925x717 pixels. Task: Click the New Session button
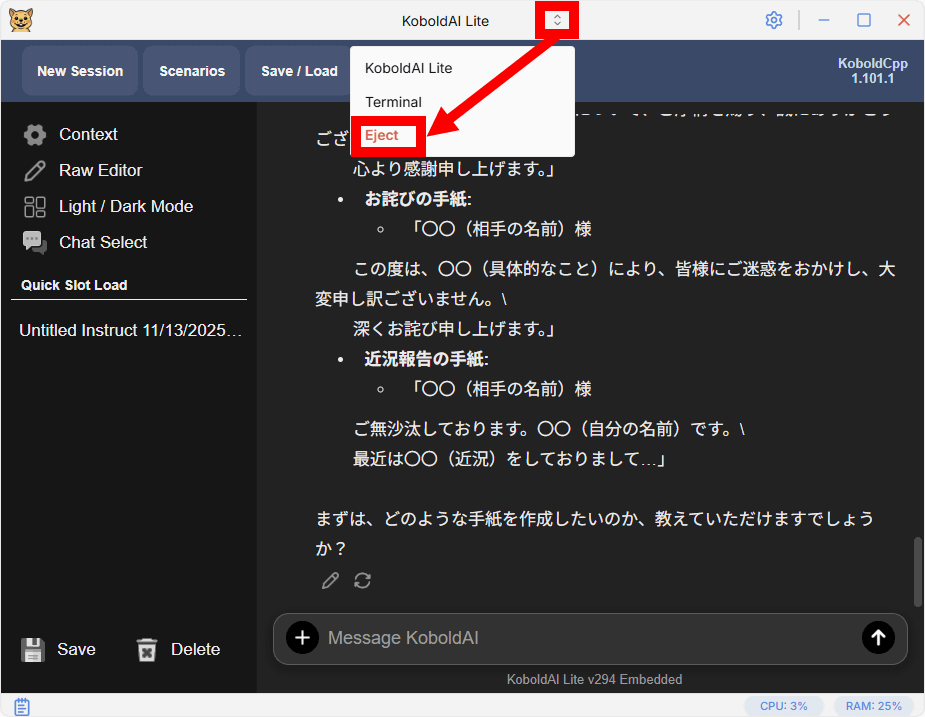[x=80, y=71]
